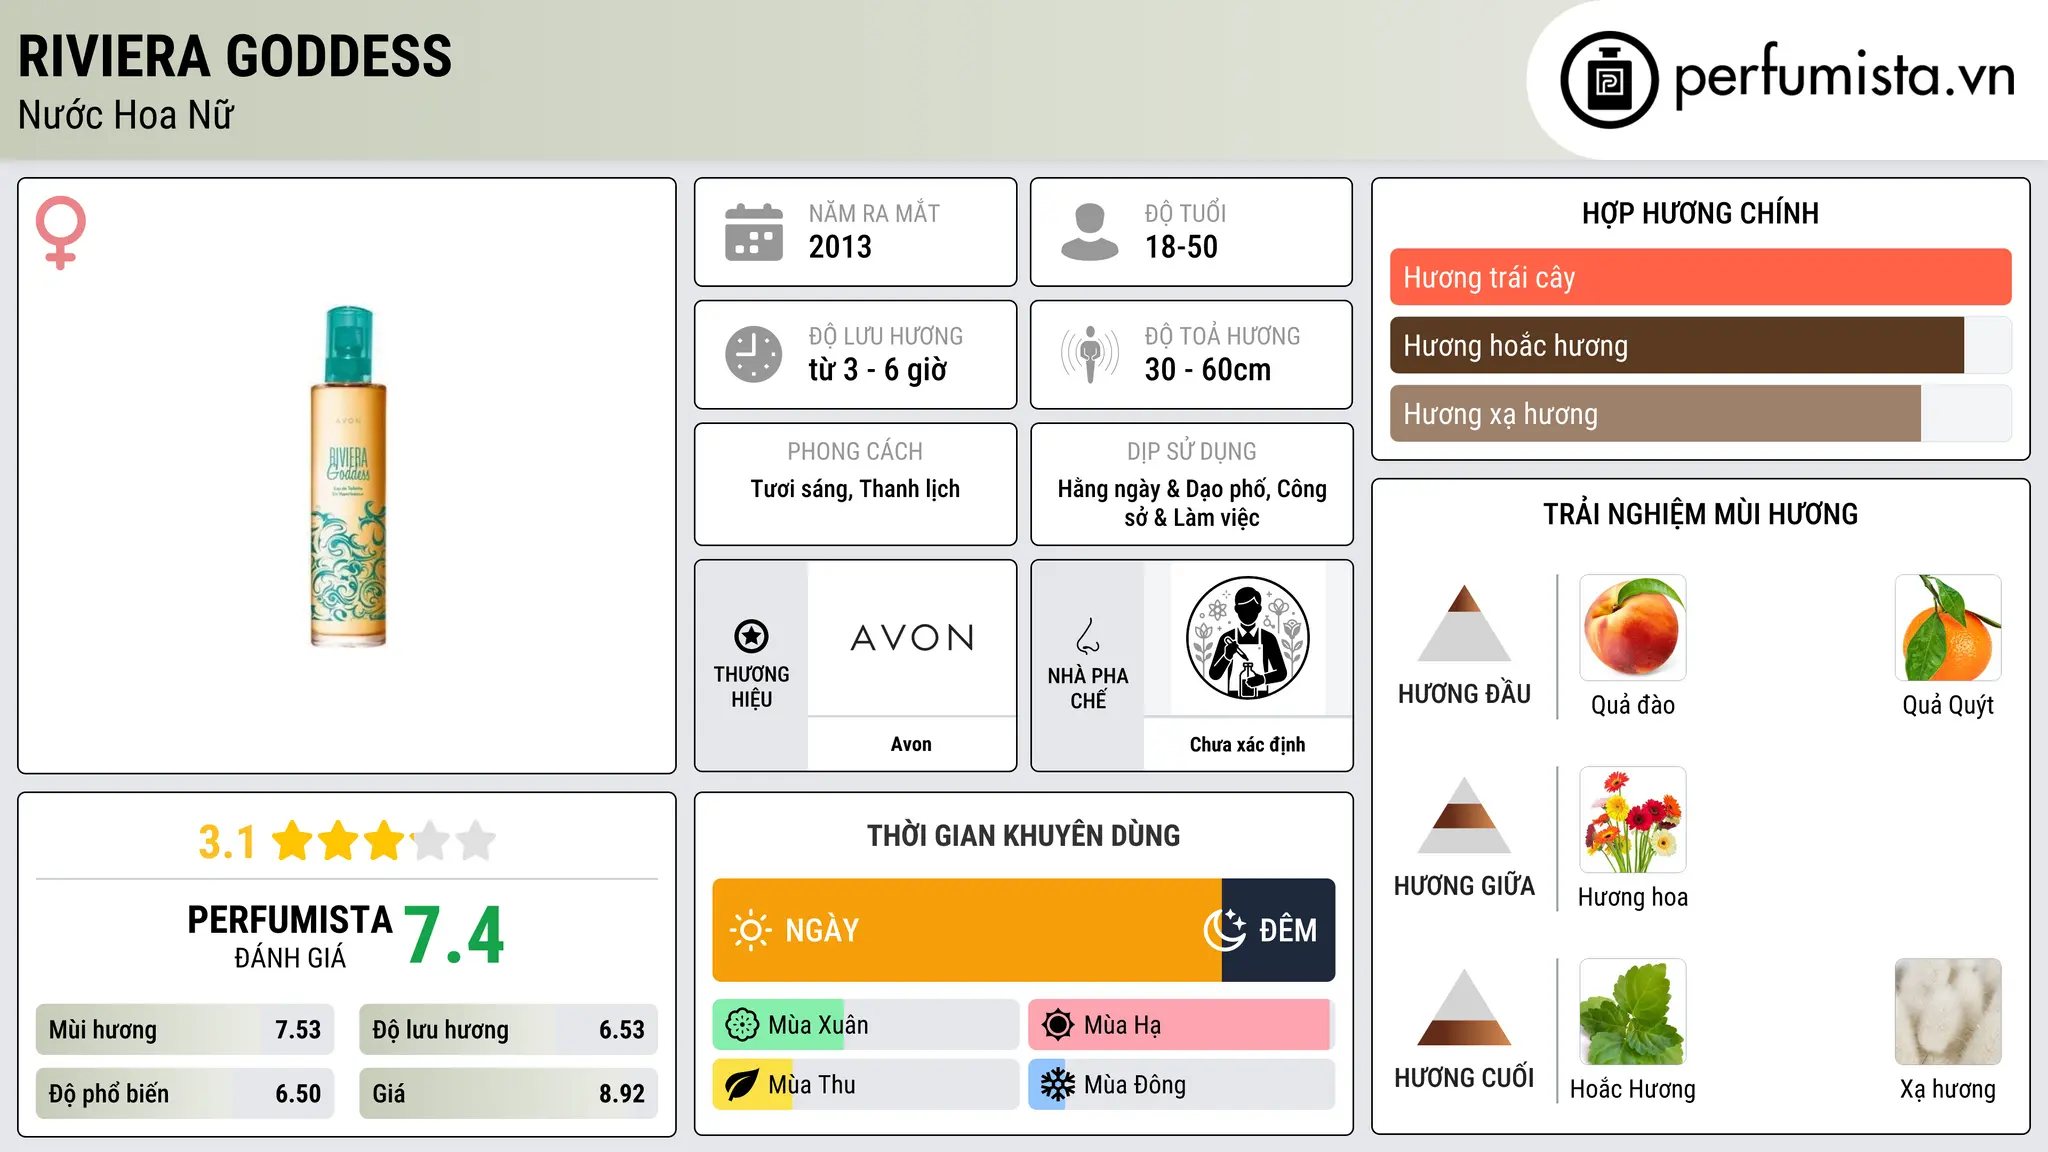
Task: Click the Mùa Xuân season bar
Action: [x=866, y=1025]
